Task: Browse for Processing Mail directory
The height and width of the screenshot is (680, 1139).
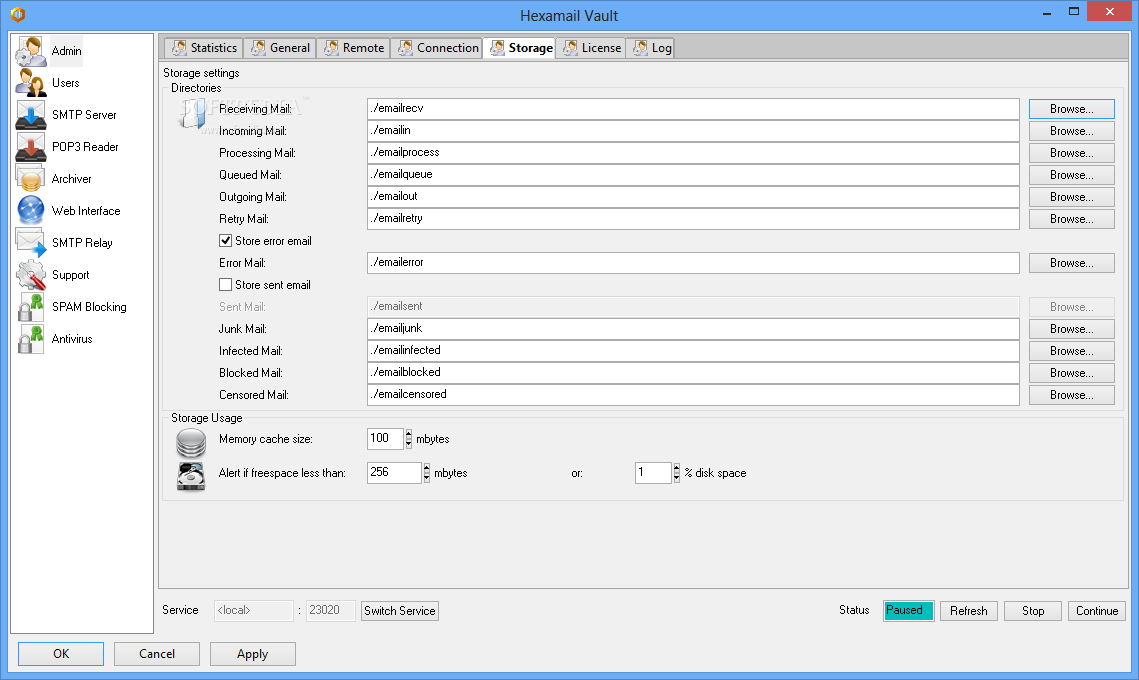Action: (1071, 153)
